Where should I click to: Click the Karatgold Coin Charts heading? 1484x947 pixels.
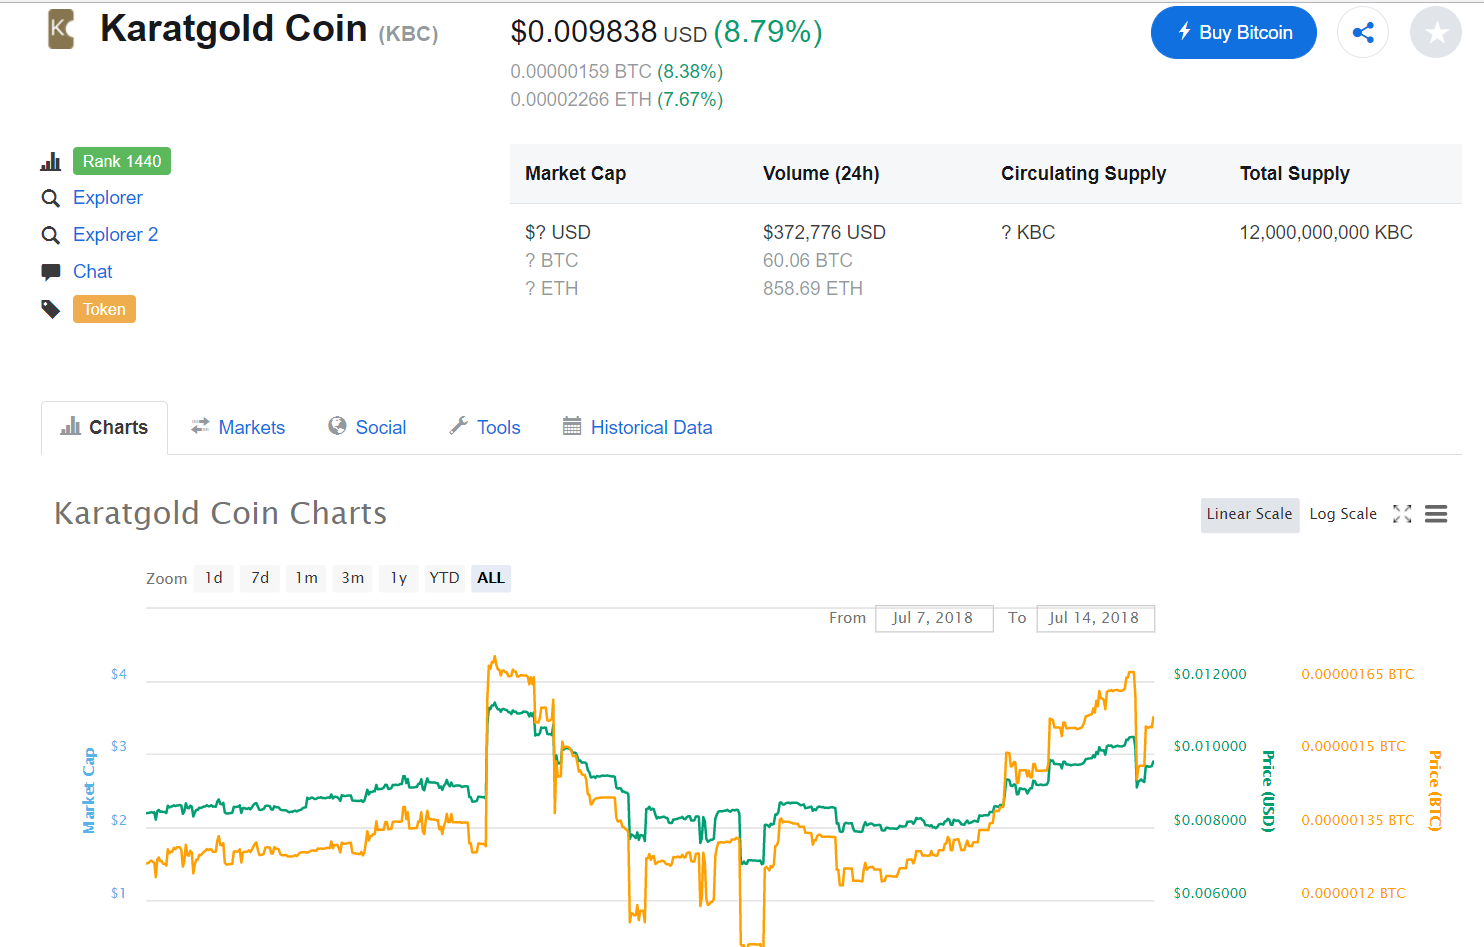pos(220,514)
